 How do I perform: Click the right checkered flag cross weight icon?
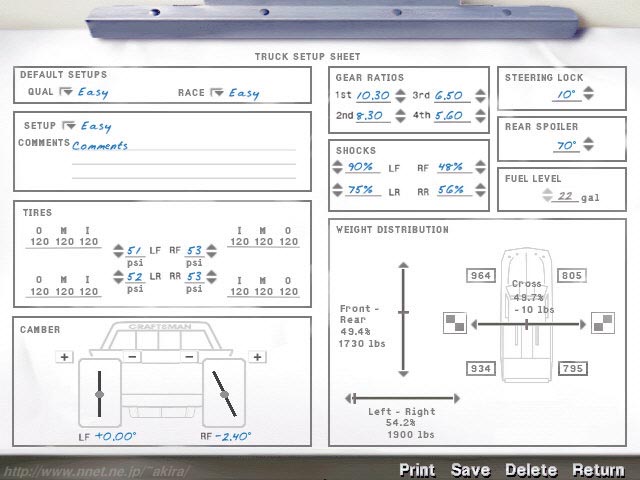click(602, 322)
